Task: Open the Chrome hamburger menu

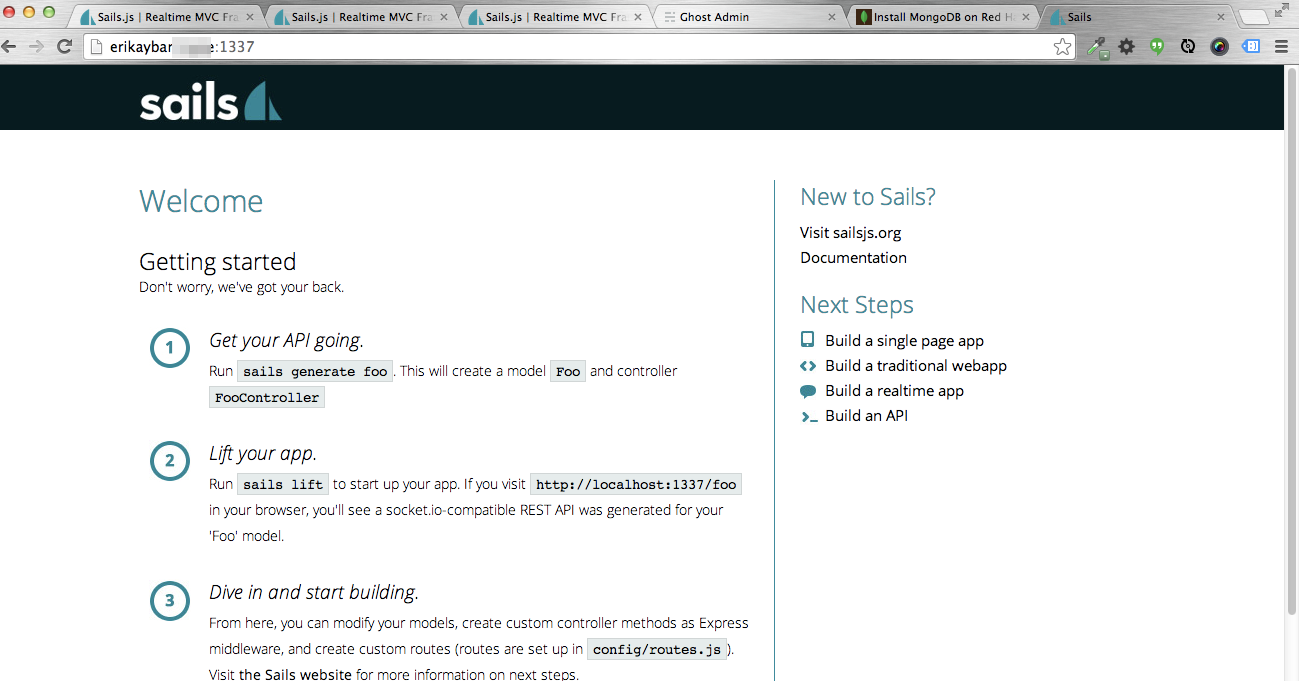Action: click(1281, 46)
